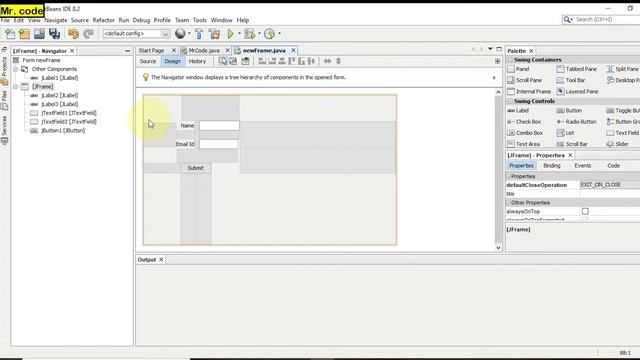Image resolution: width=640 pixels, height=360 pixels.
Task: Toggle the alwaysOnTop checkbox
Action: [585, 211]
